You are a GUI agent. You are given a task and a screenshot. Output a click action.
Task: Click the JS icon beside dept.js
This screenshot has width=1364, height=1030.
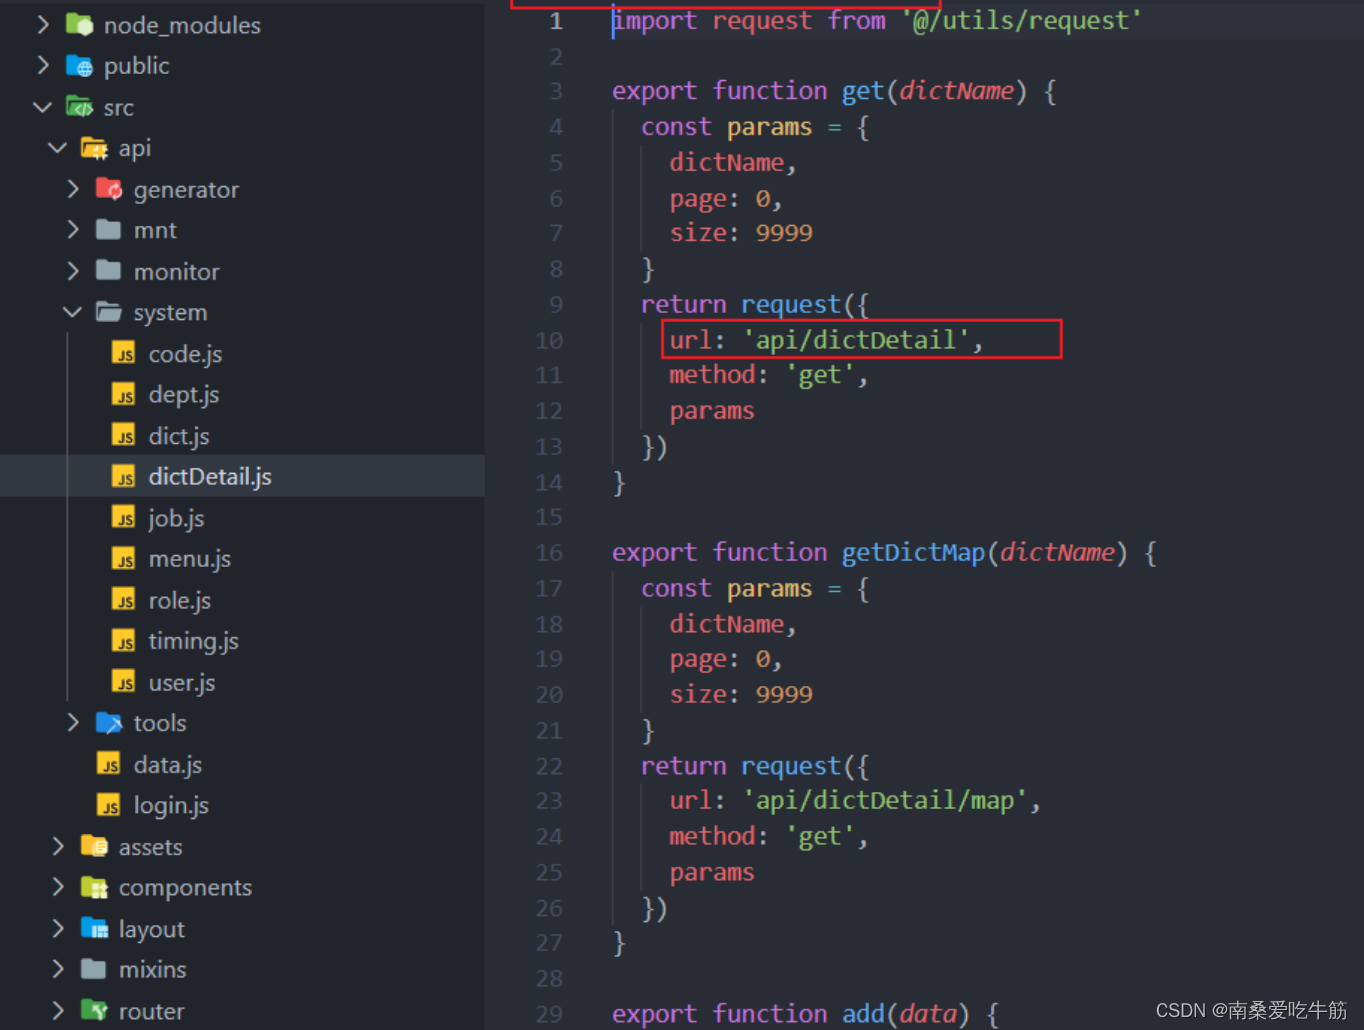124,394
